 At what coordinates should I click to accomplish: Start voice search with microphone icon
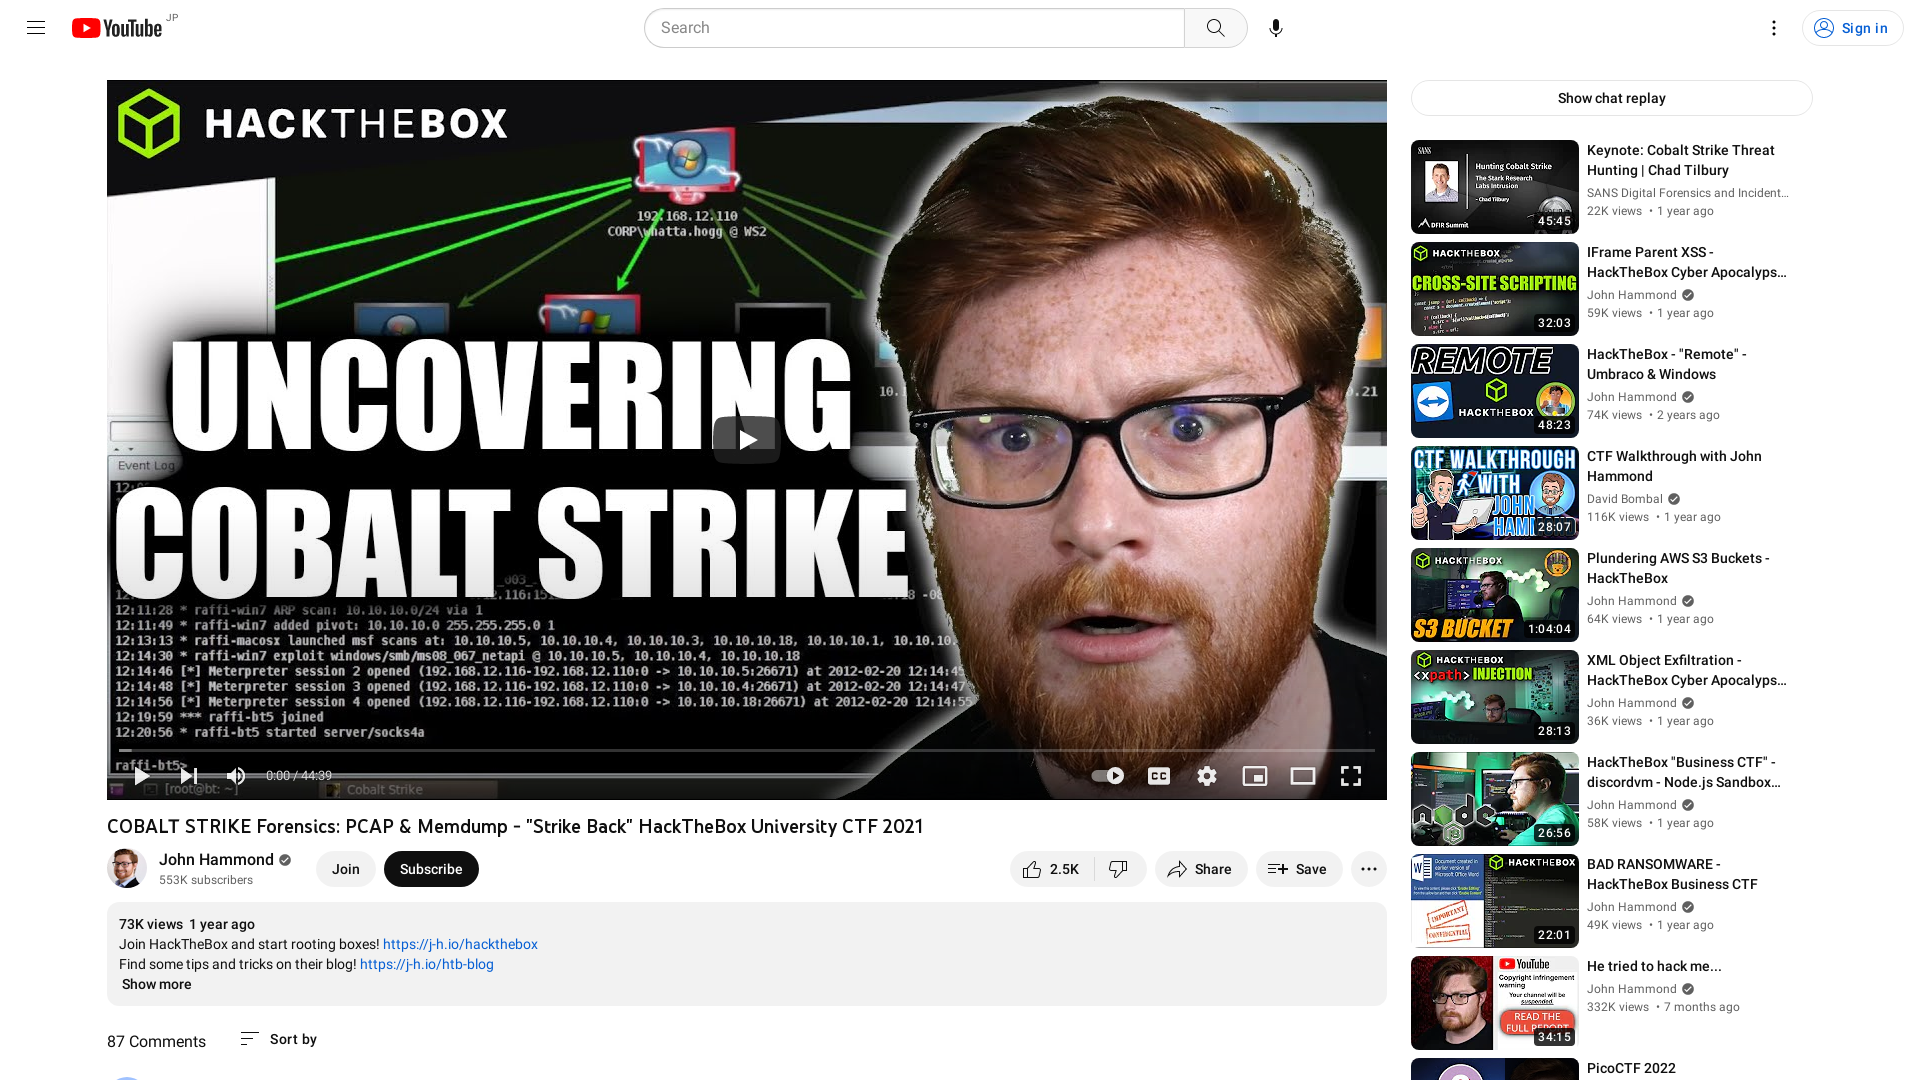coord(1276,28)
